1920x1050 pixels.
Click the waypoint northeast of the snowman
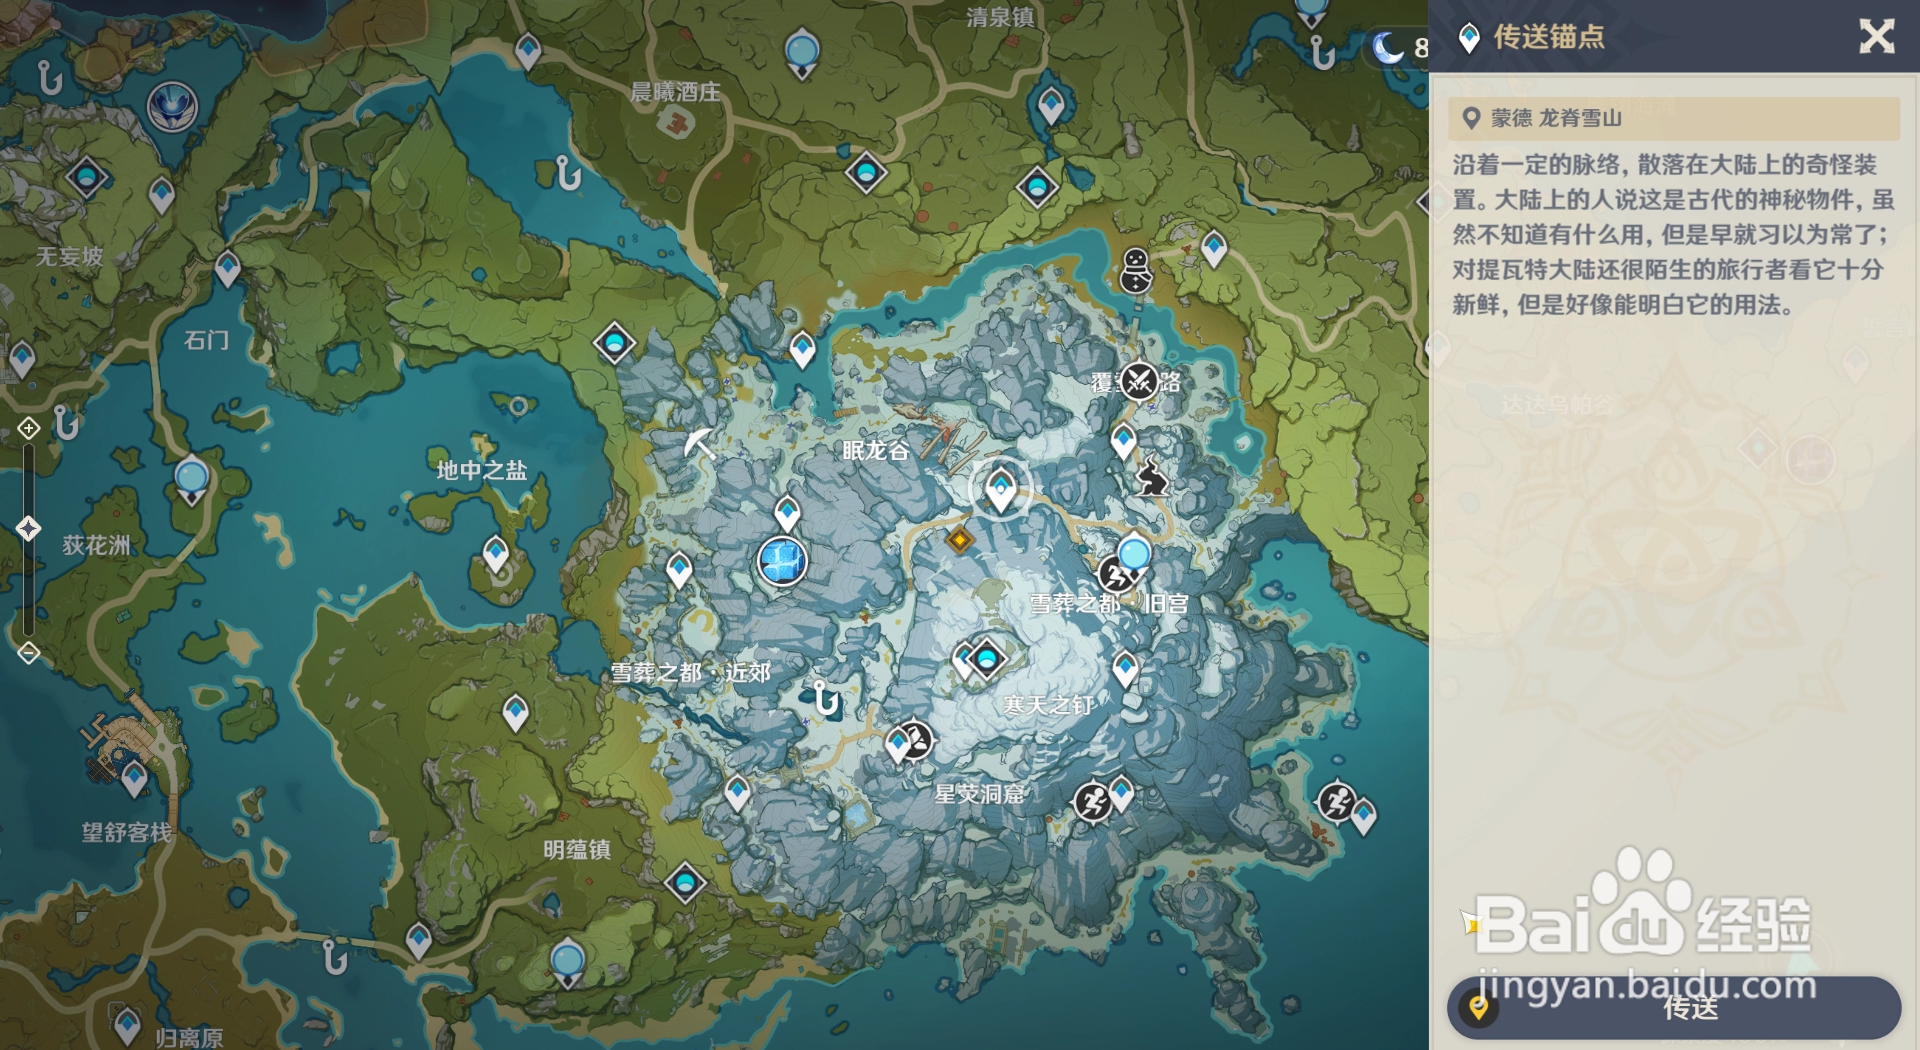pyautogui.click(x=1214, y=248)
